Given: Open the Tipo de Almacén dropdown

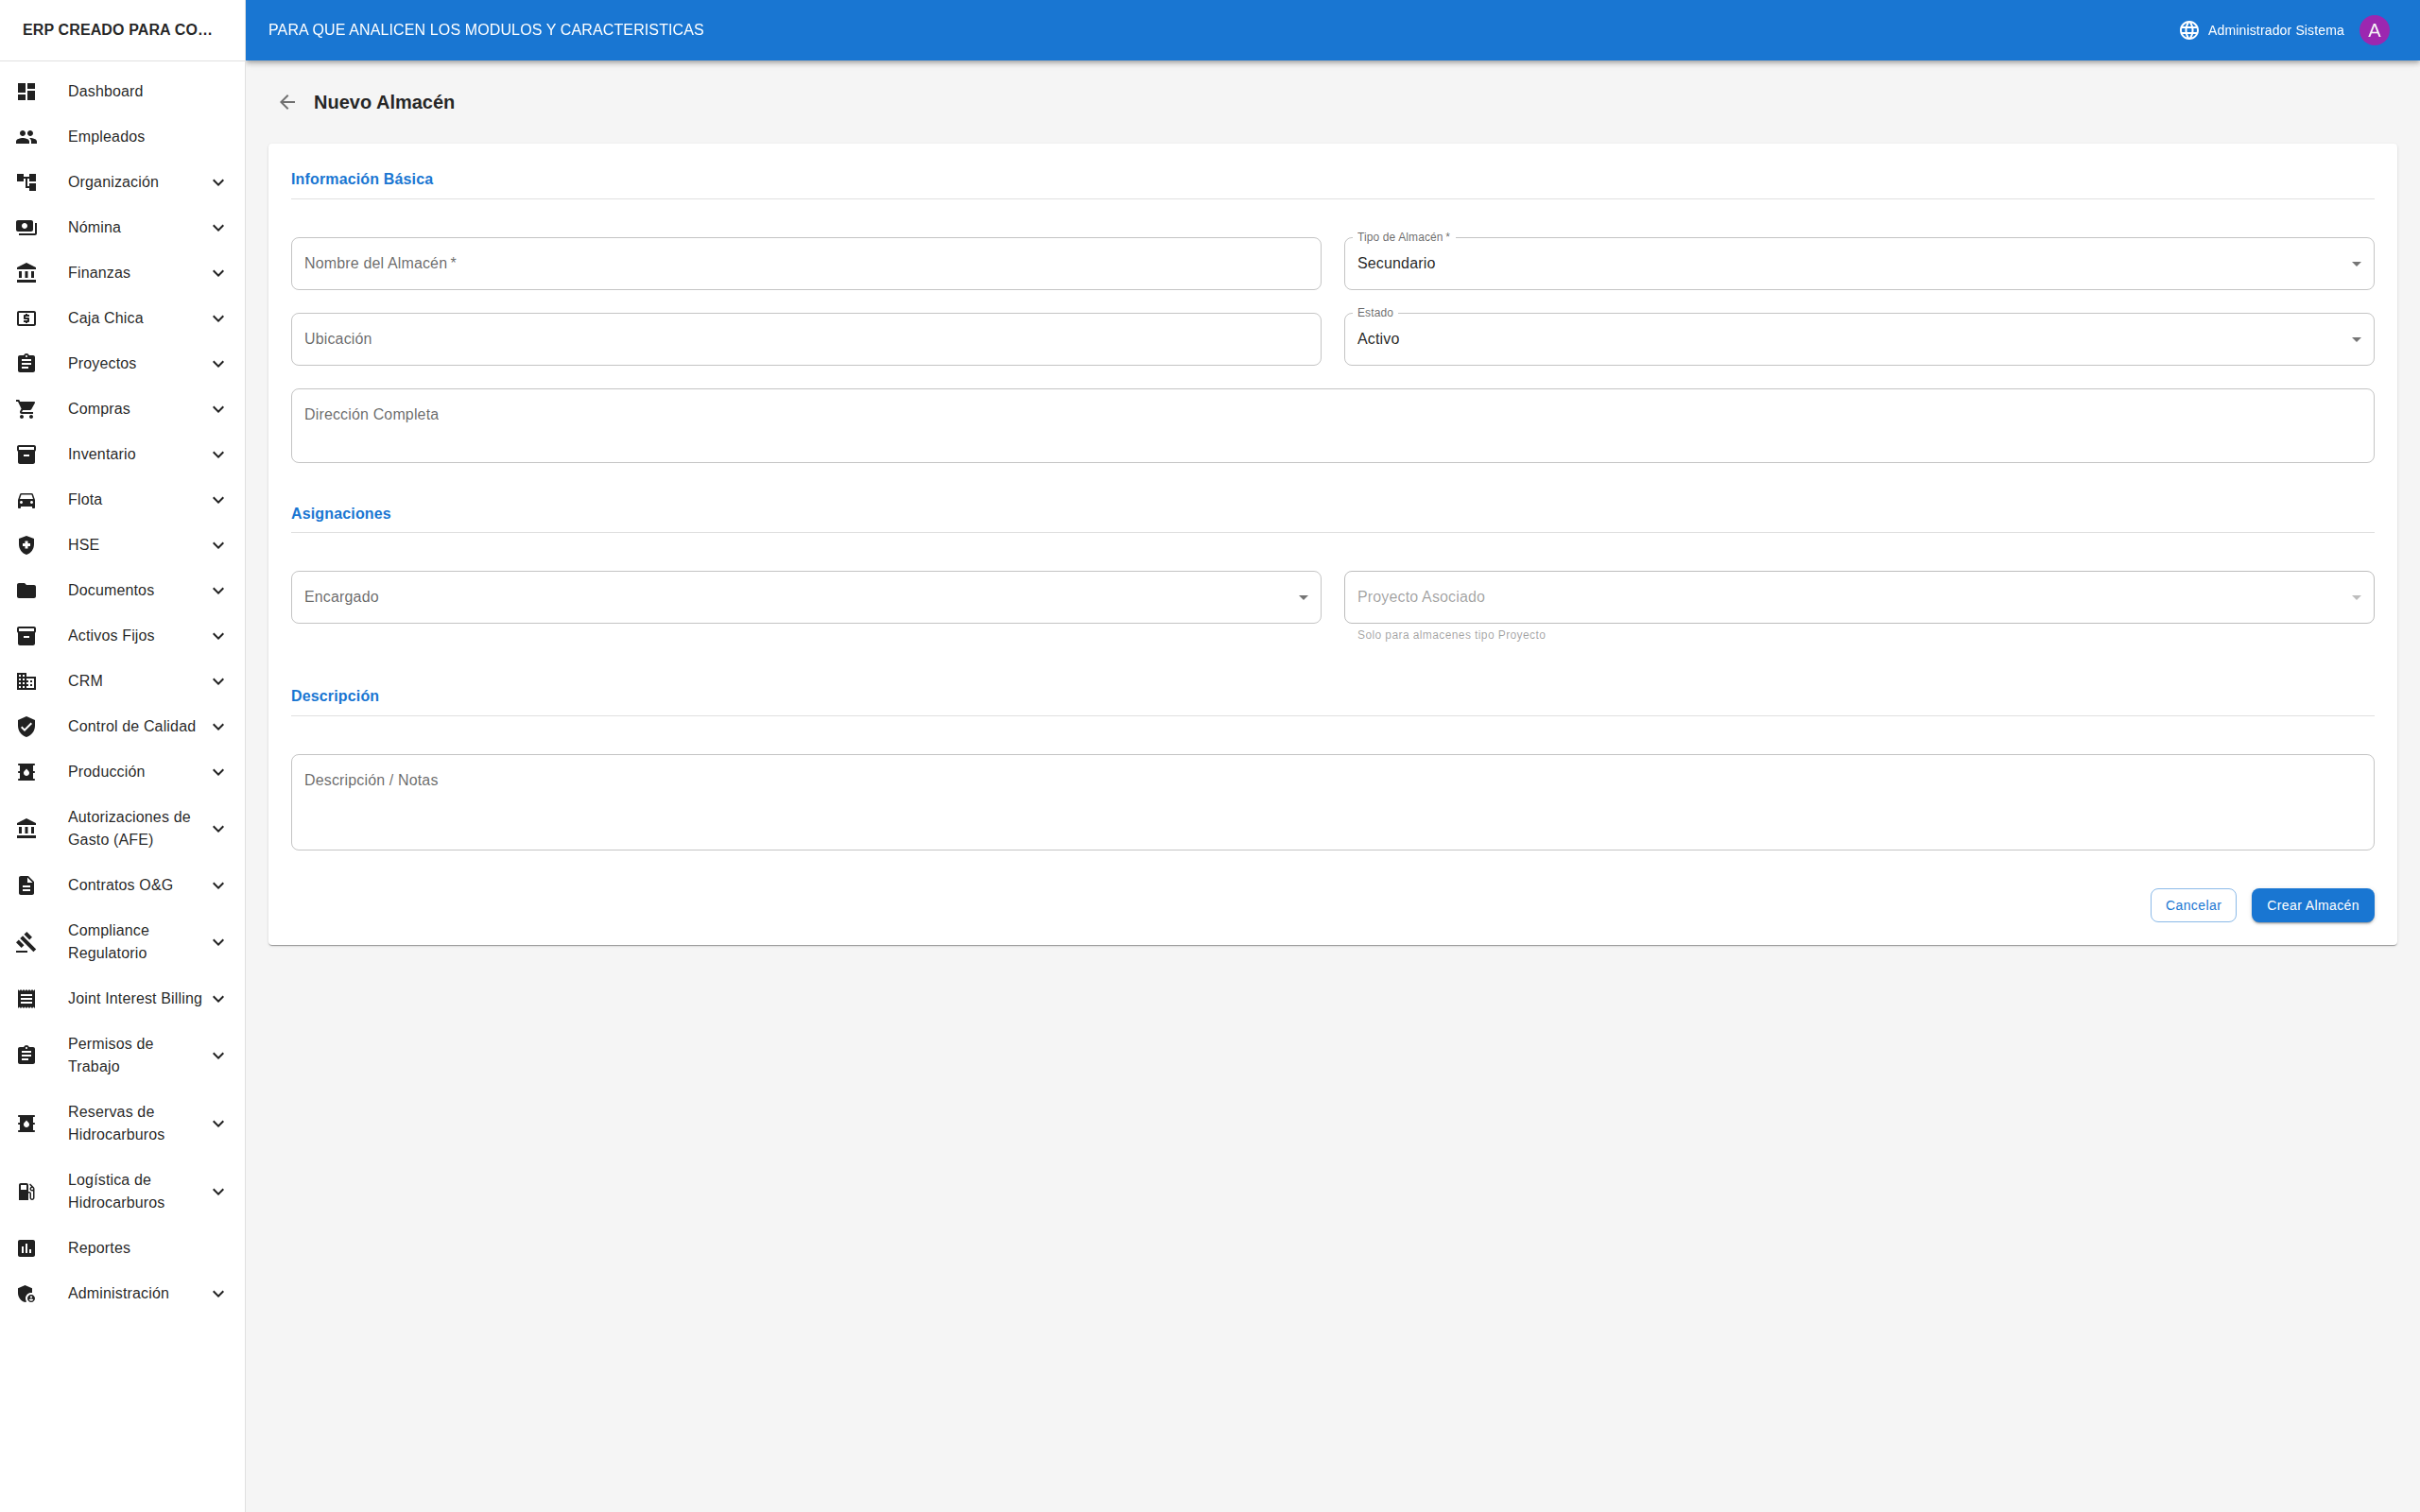Looking at the screenshot, I should click(x=1858, y=264).
